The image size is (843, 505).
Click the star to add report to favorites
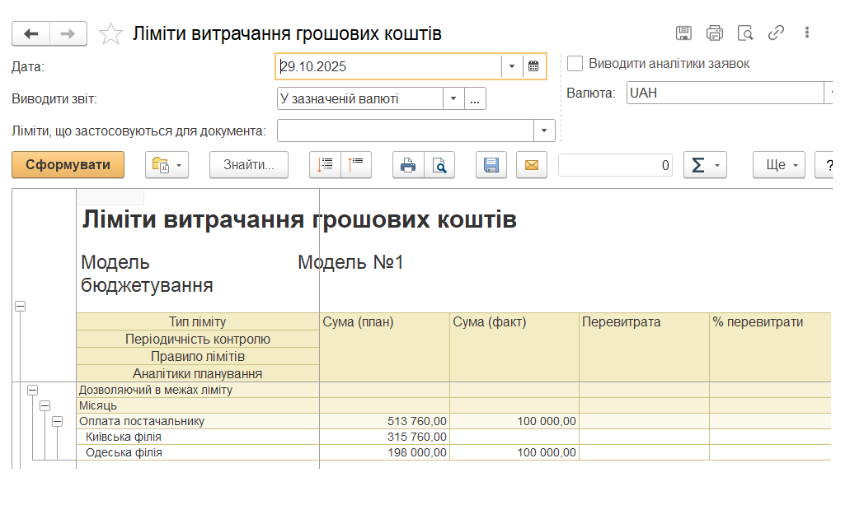click(112, 34)
